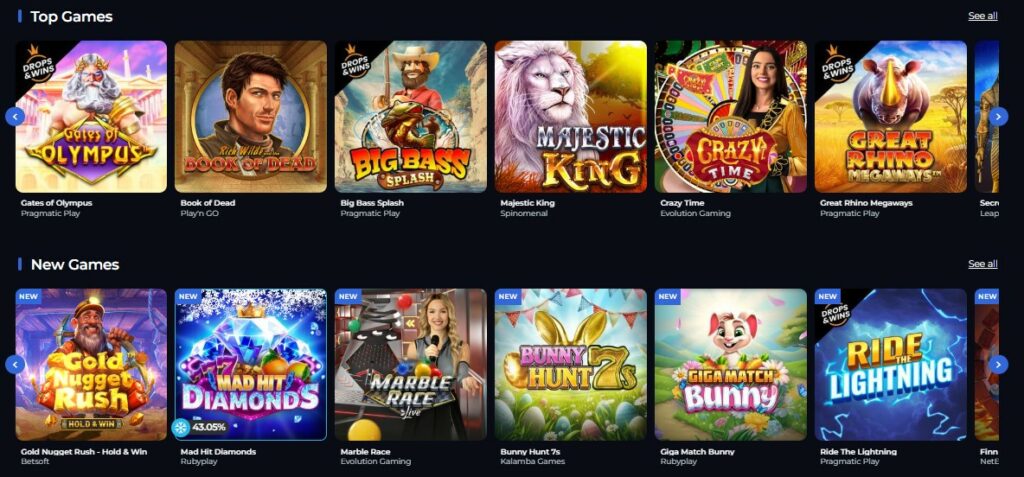
Task: Open the Giga Match Bunny thumbnail
Action: [x=731, y=365]
